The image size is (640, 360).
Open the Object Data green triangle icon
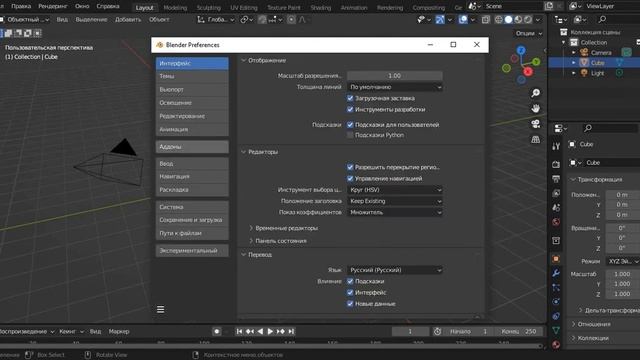[556, 330]
